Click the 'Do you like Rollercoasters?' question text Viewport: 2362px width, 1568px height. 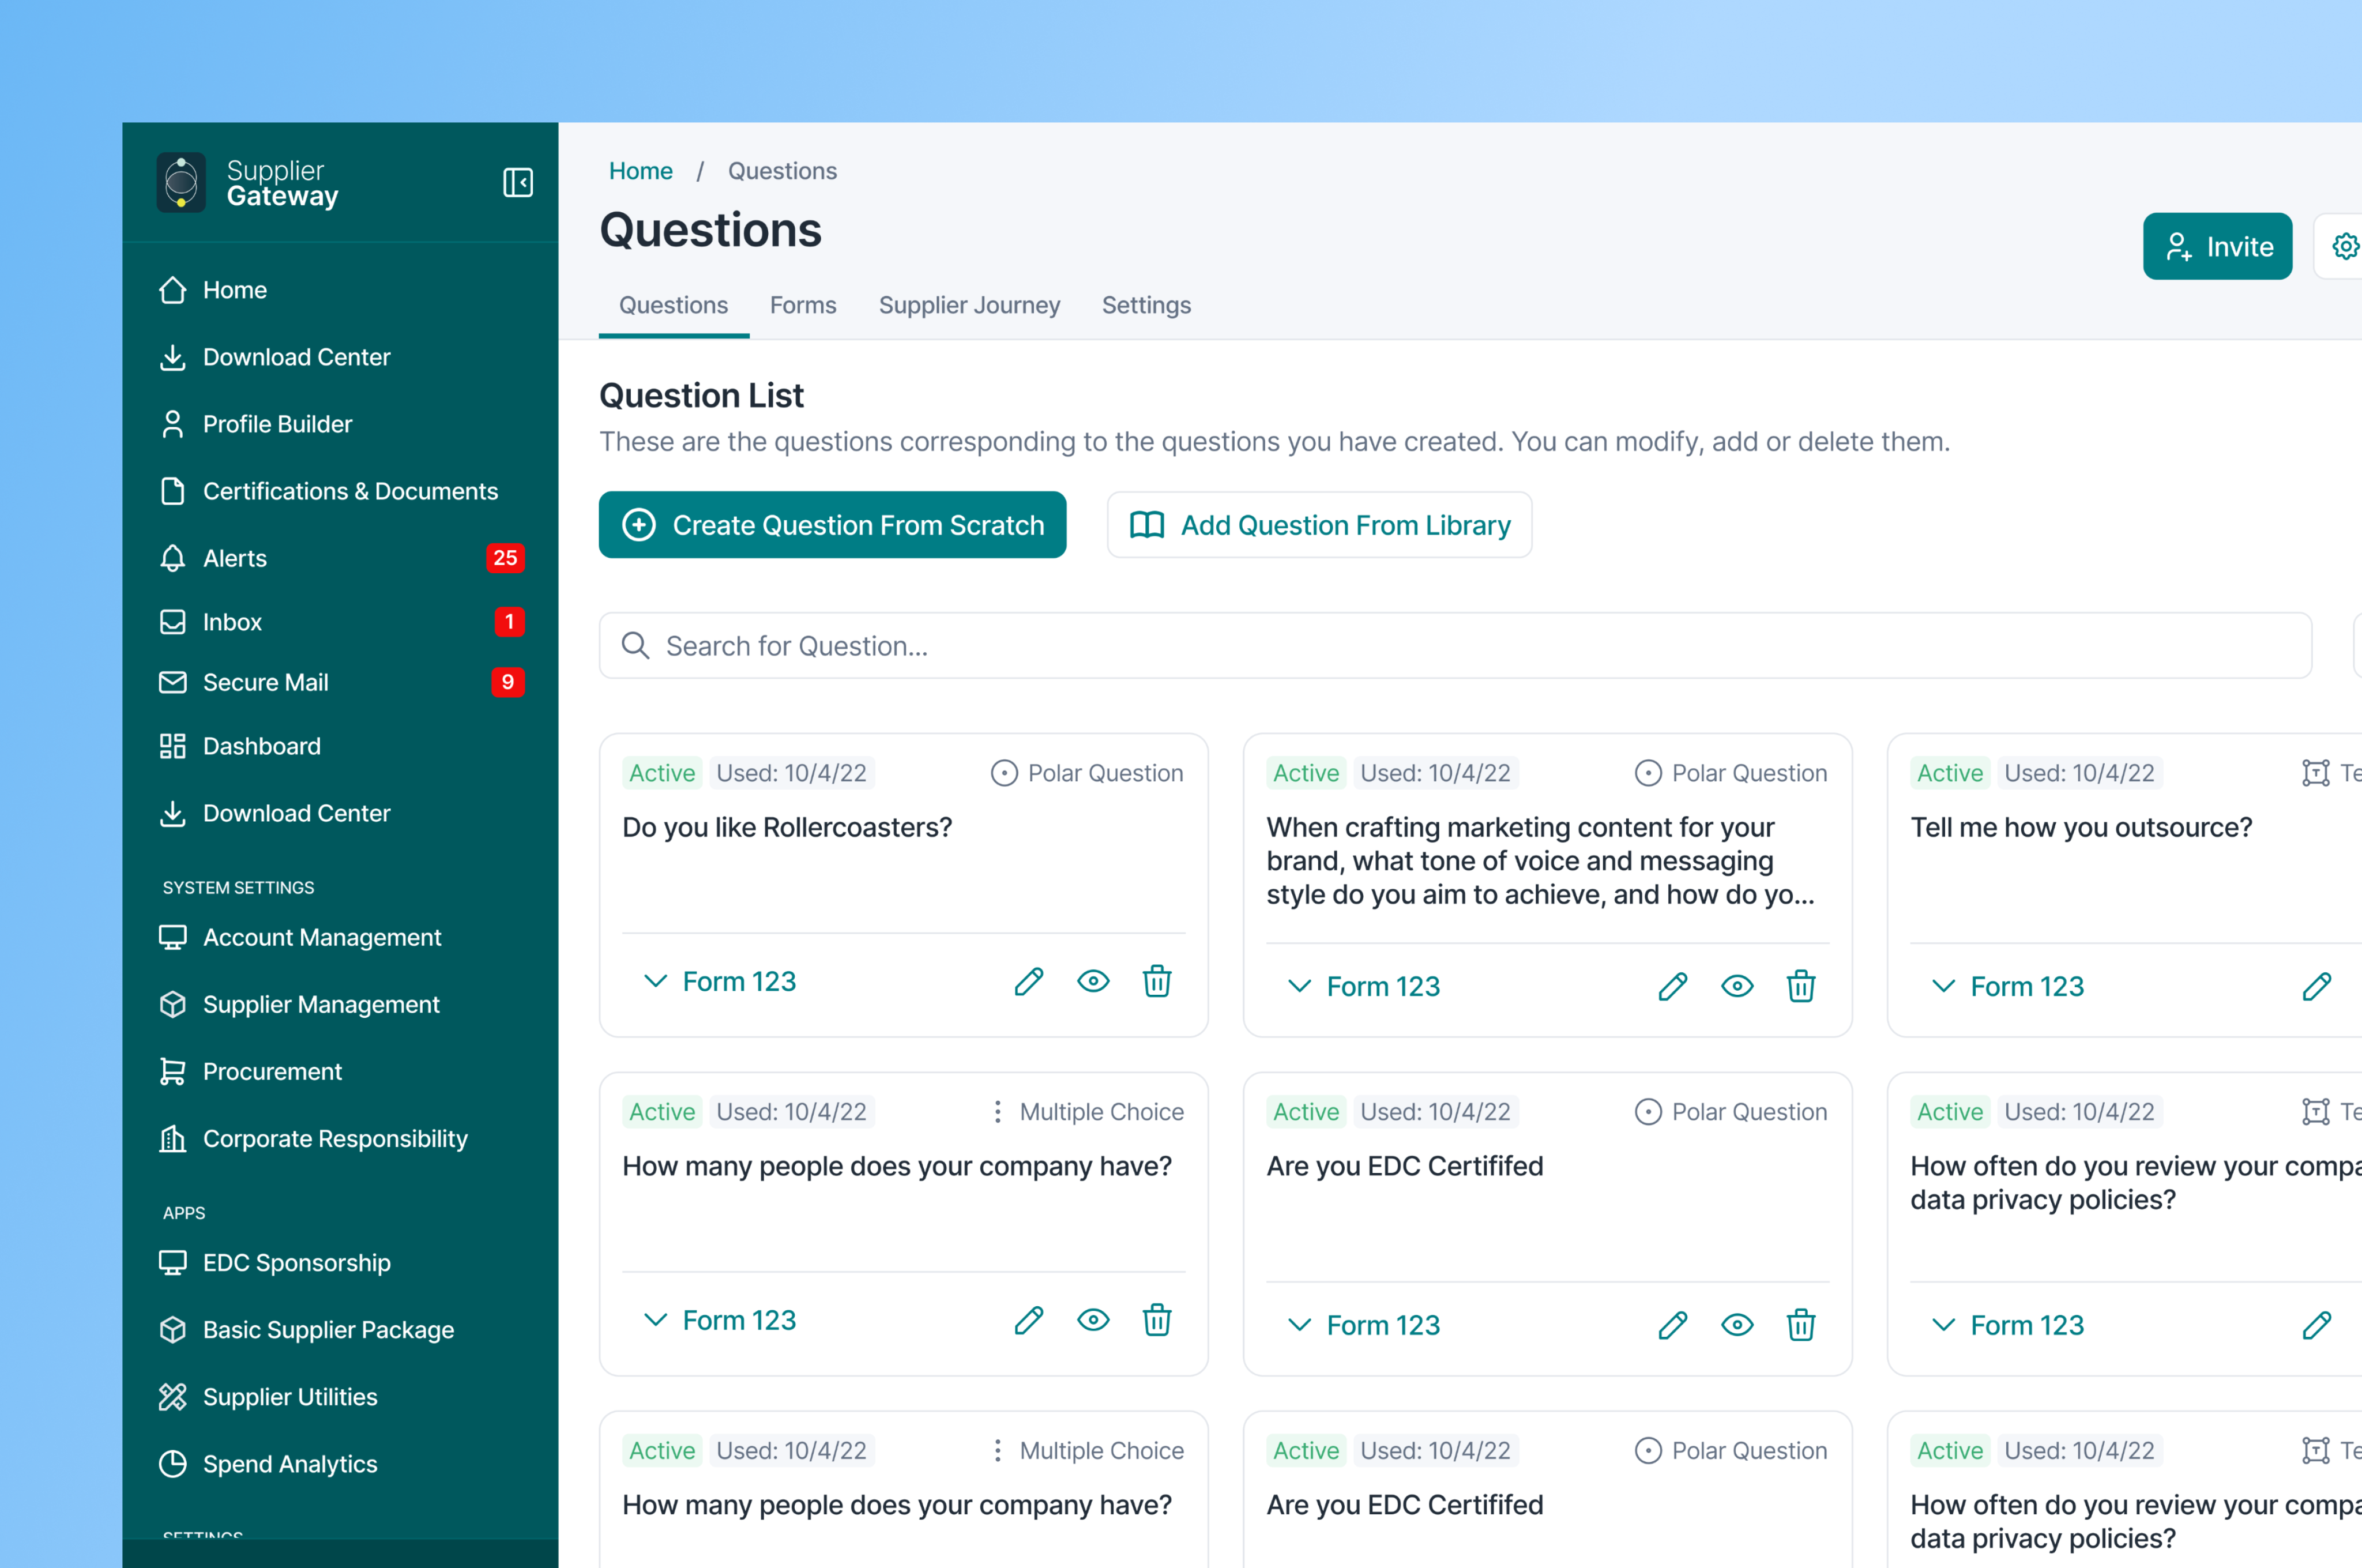click(x=787, y=827)
